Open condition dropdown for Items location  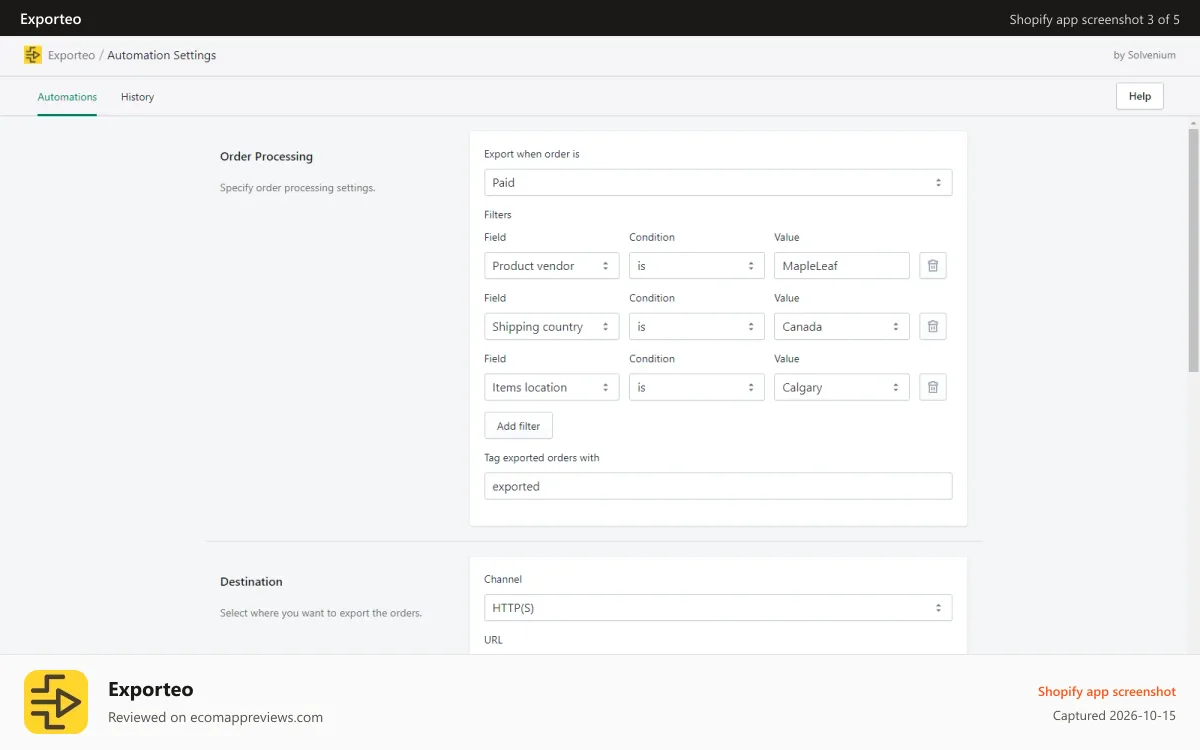[x=697, y=387]
